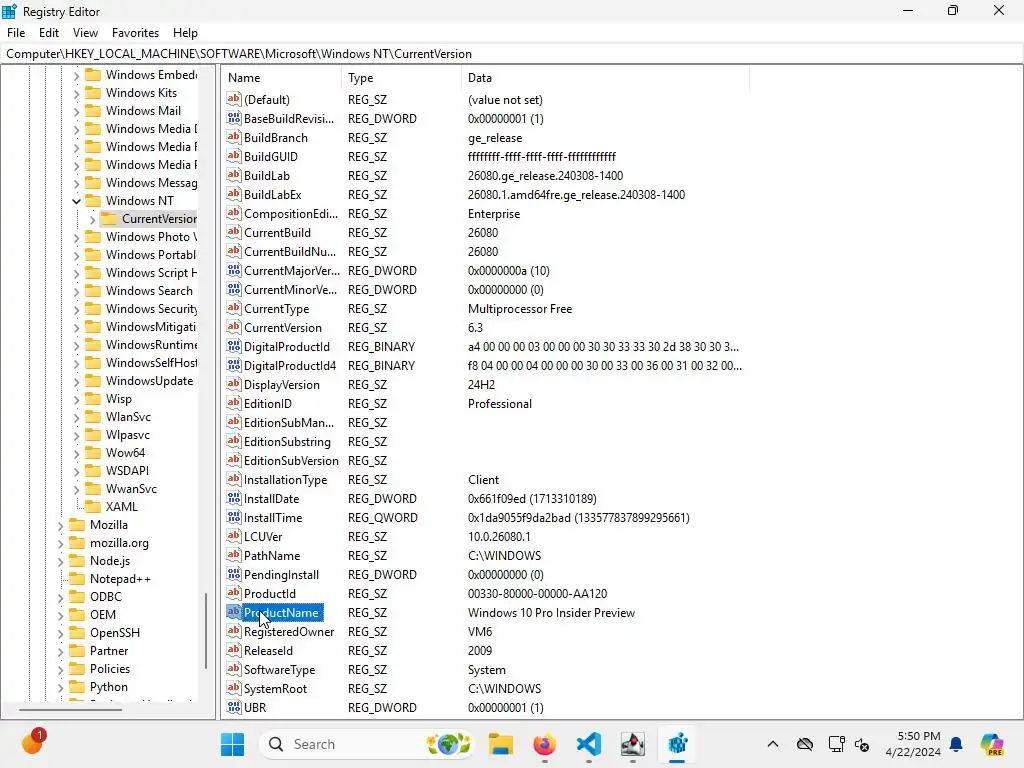Open Firefox from the taskbar
This screenshot has width=1024, height=768.
point(545,744)
